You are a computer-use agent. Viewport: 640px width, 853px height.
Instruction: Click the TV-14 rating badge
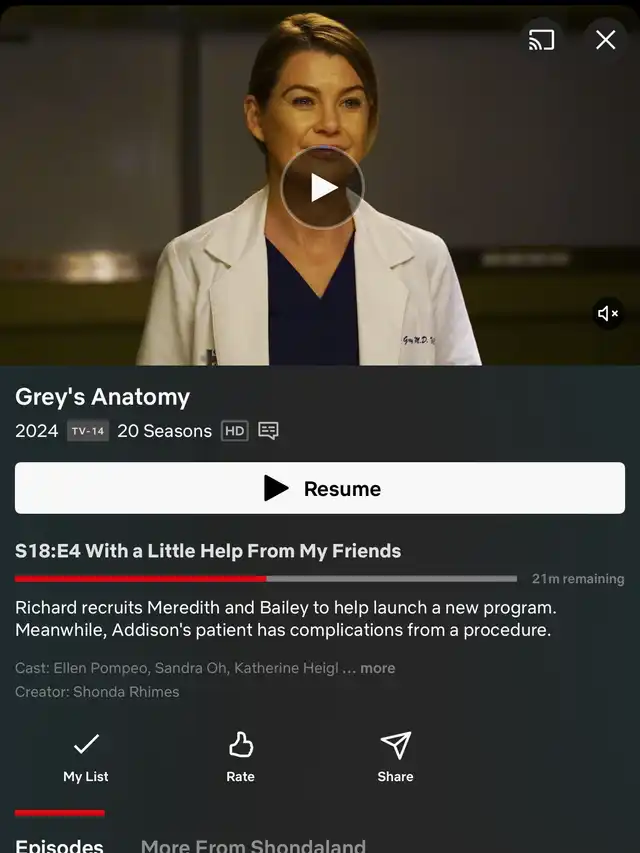click(88, 431)
